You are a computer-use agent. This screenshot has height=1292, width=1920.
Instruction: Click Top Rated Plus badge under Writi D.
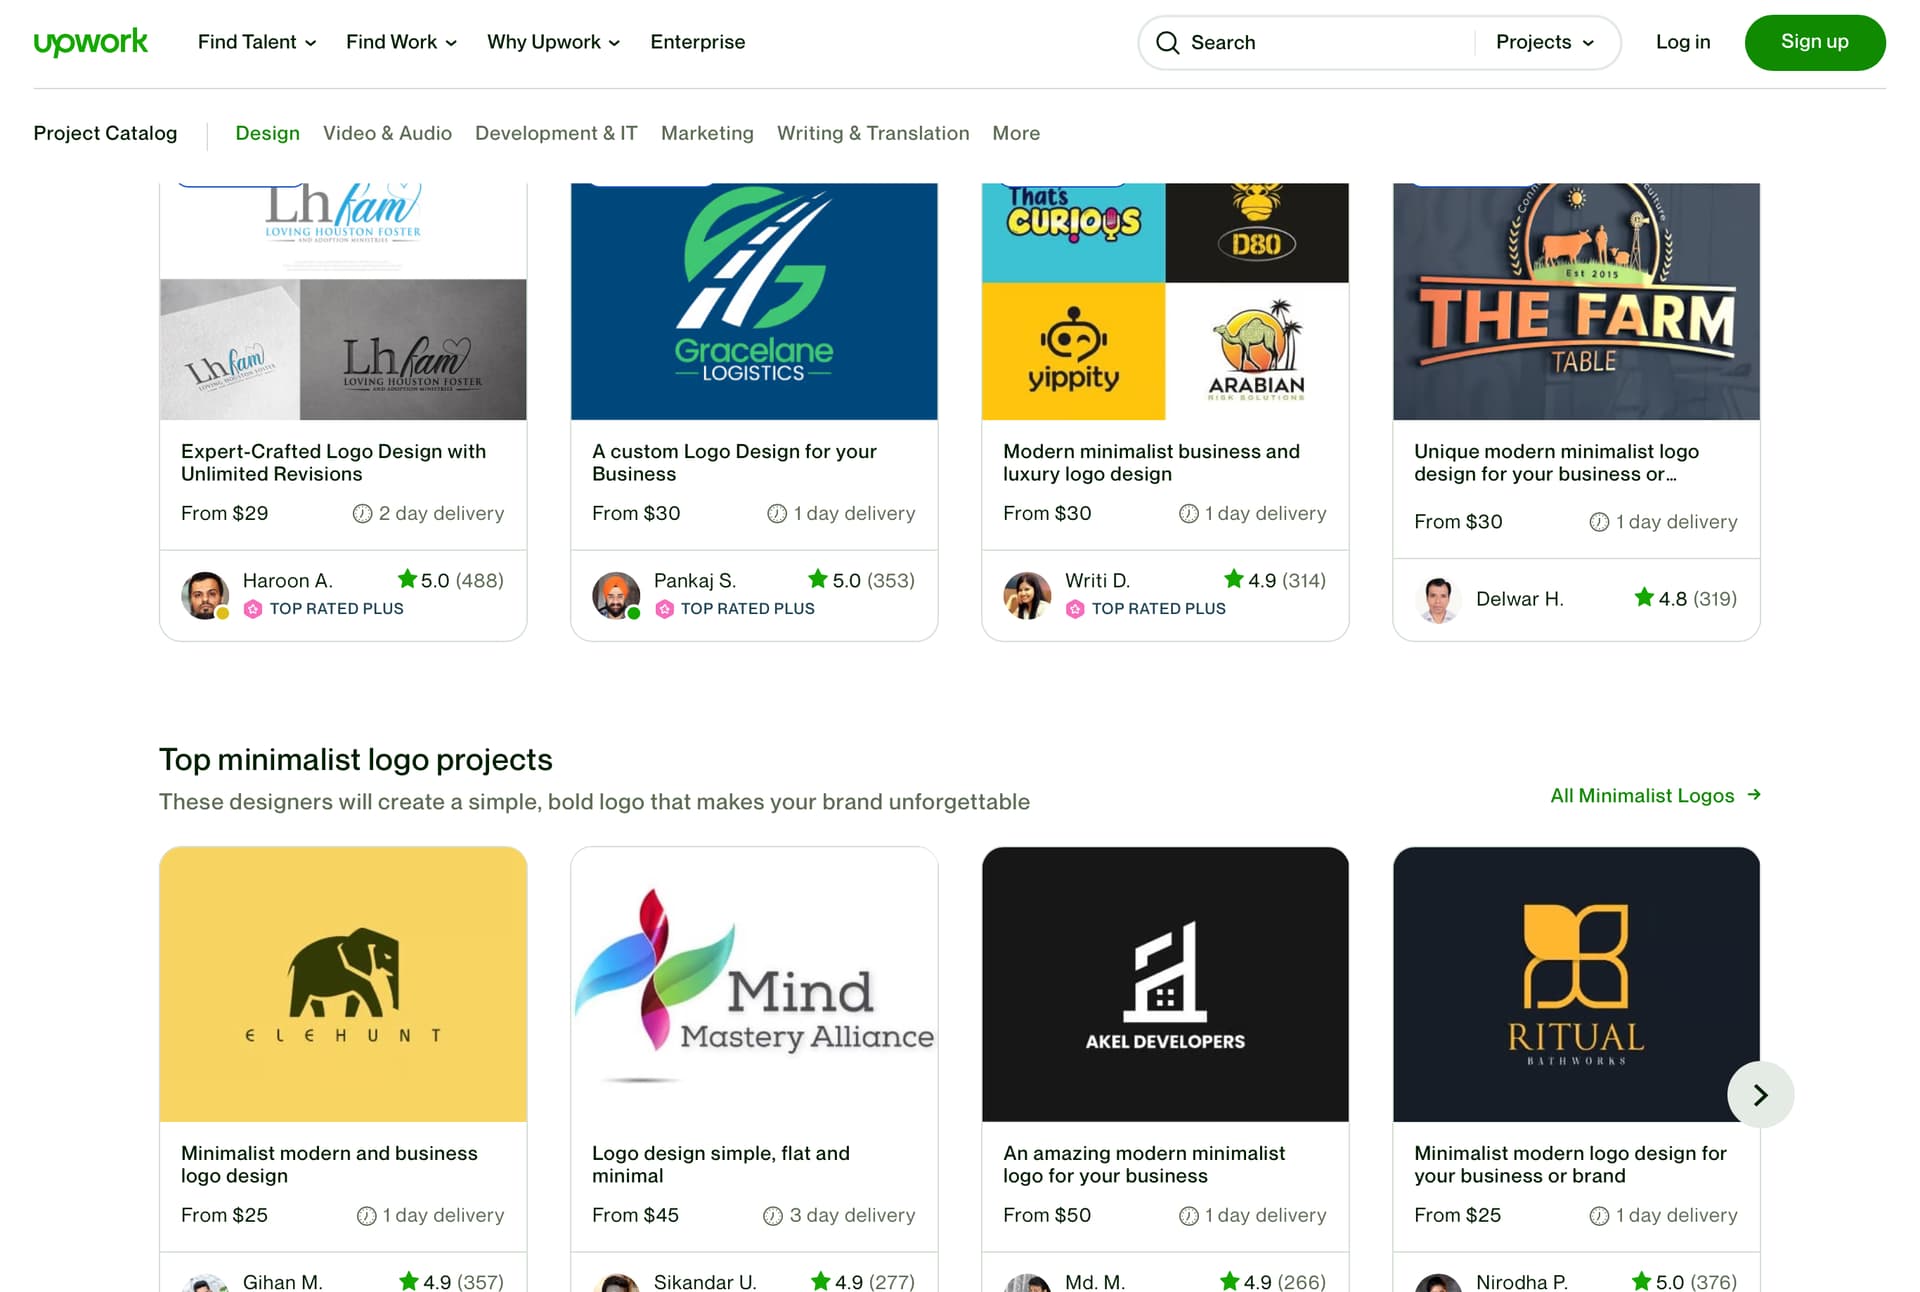(1146, 608)
